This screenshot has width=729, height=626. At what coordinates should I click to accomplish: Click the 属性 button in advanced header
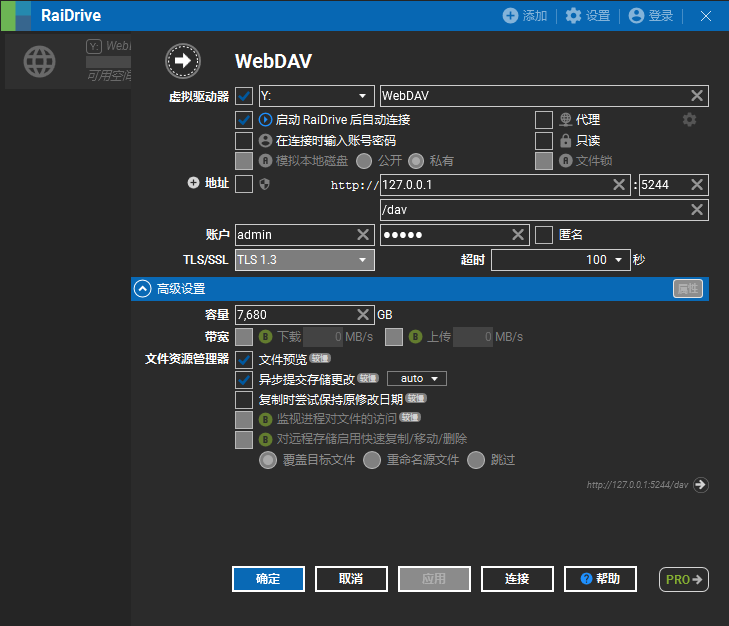tap(688, 288)
